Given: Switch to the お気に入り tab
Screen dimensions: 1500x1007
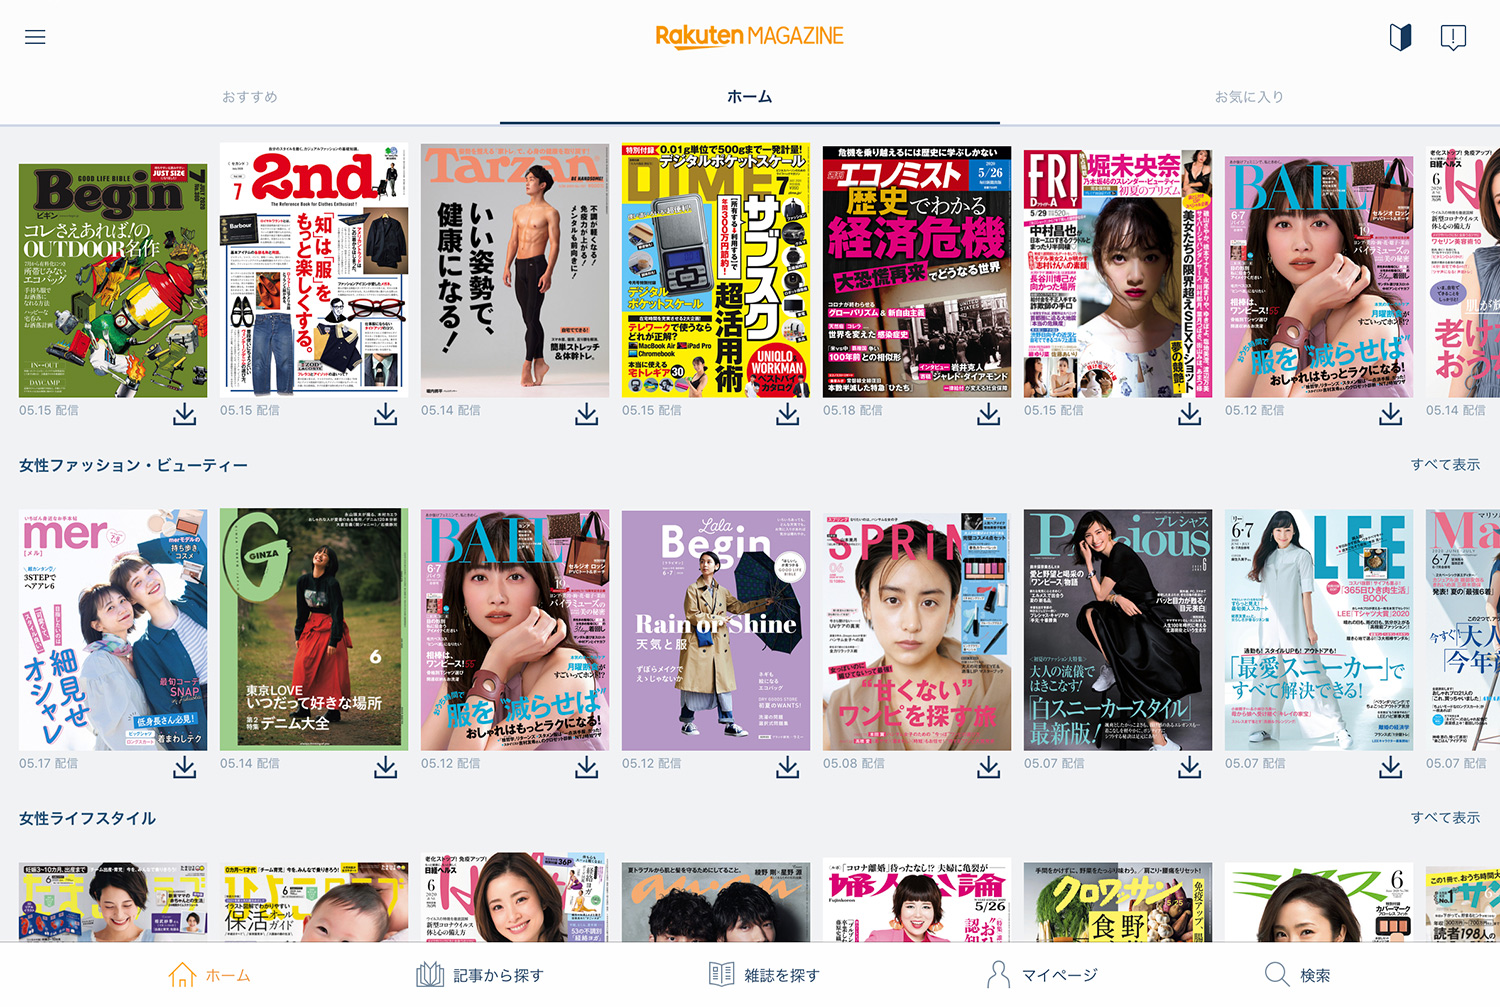Looking at the screenshot, I should [x=1249, y=97].
